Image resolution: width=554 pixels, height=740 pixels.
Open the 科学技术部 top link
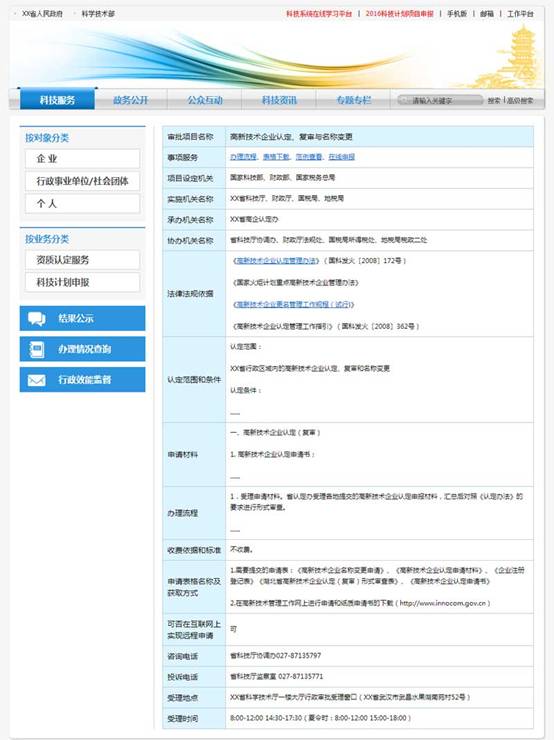(98, 14)
